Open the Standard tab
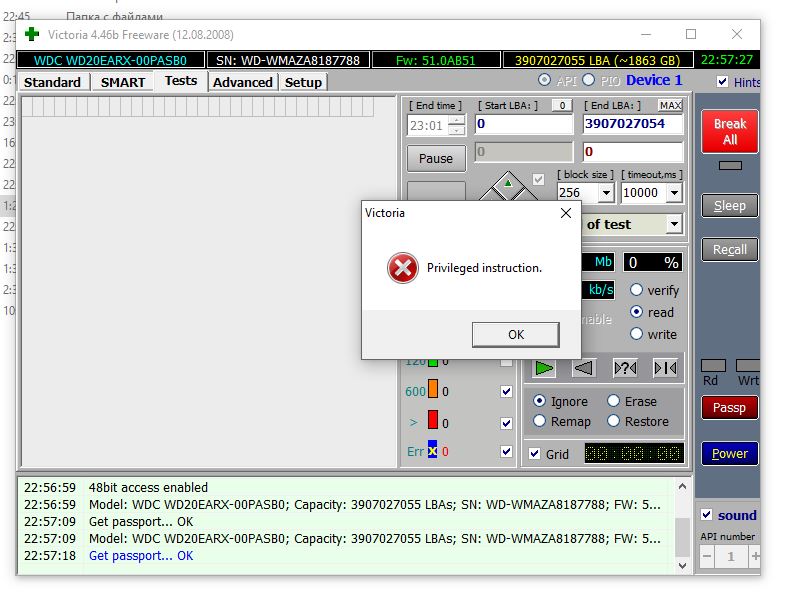The image size is (791, 599). tap(52, 82)
